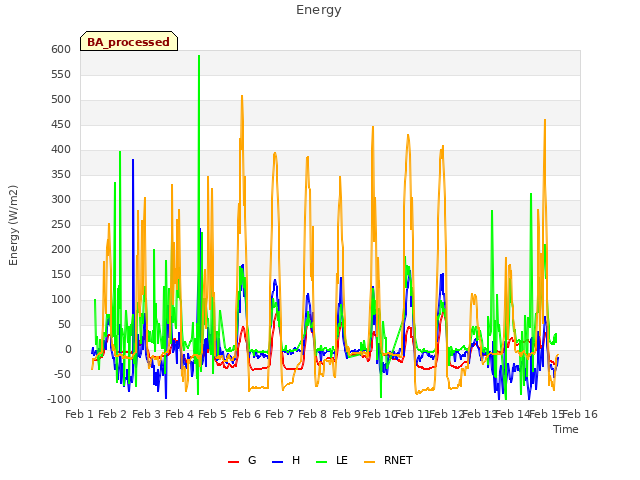The height and width of the screenshot is (480, 640).
Task: Click the 550 y-axis value
Action: pyautogui.click(x=61, y=74)
